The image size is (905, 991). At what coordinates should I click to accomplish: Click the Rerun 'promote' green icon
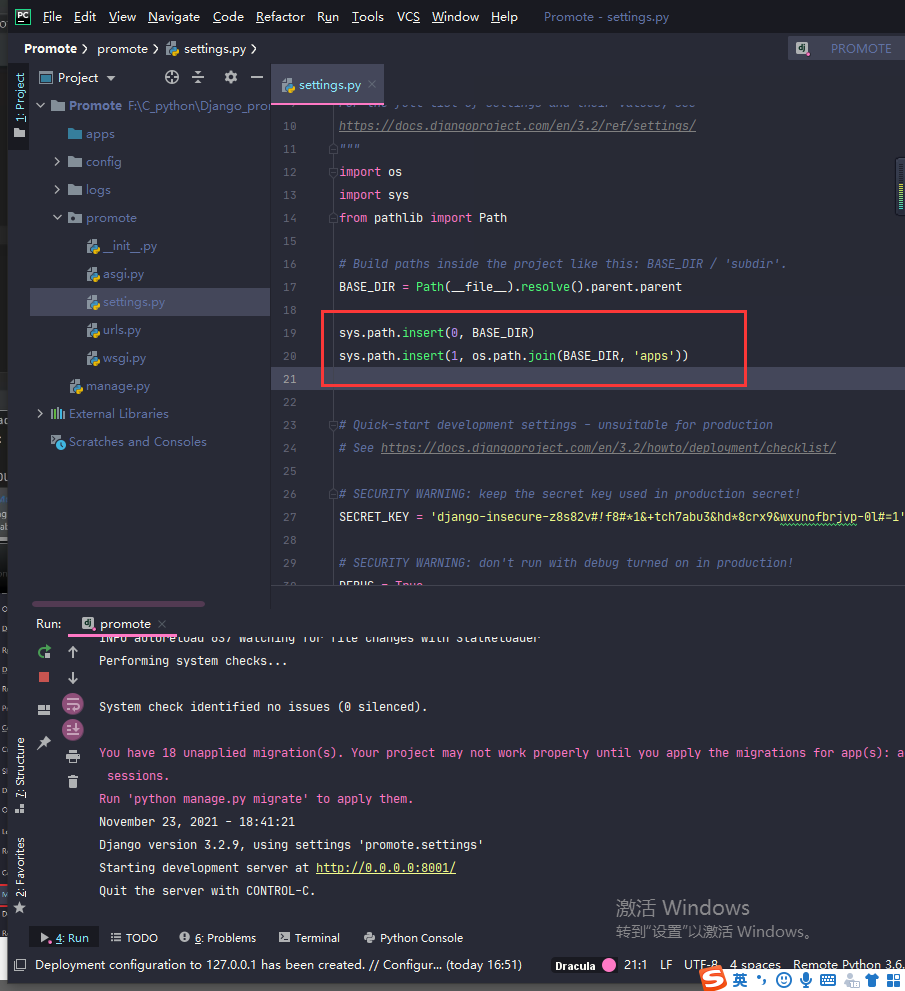pos(44,652)
